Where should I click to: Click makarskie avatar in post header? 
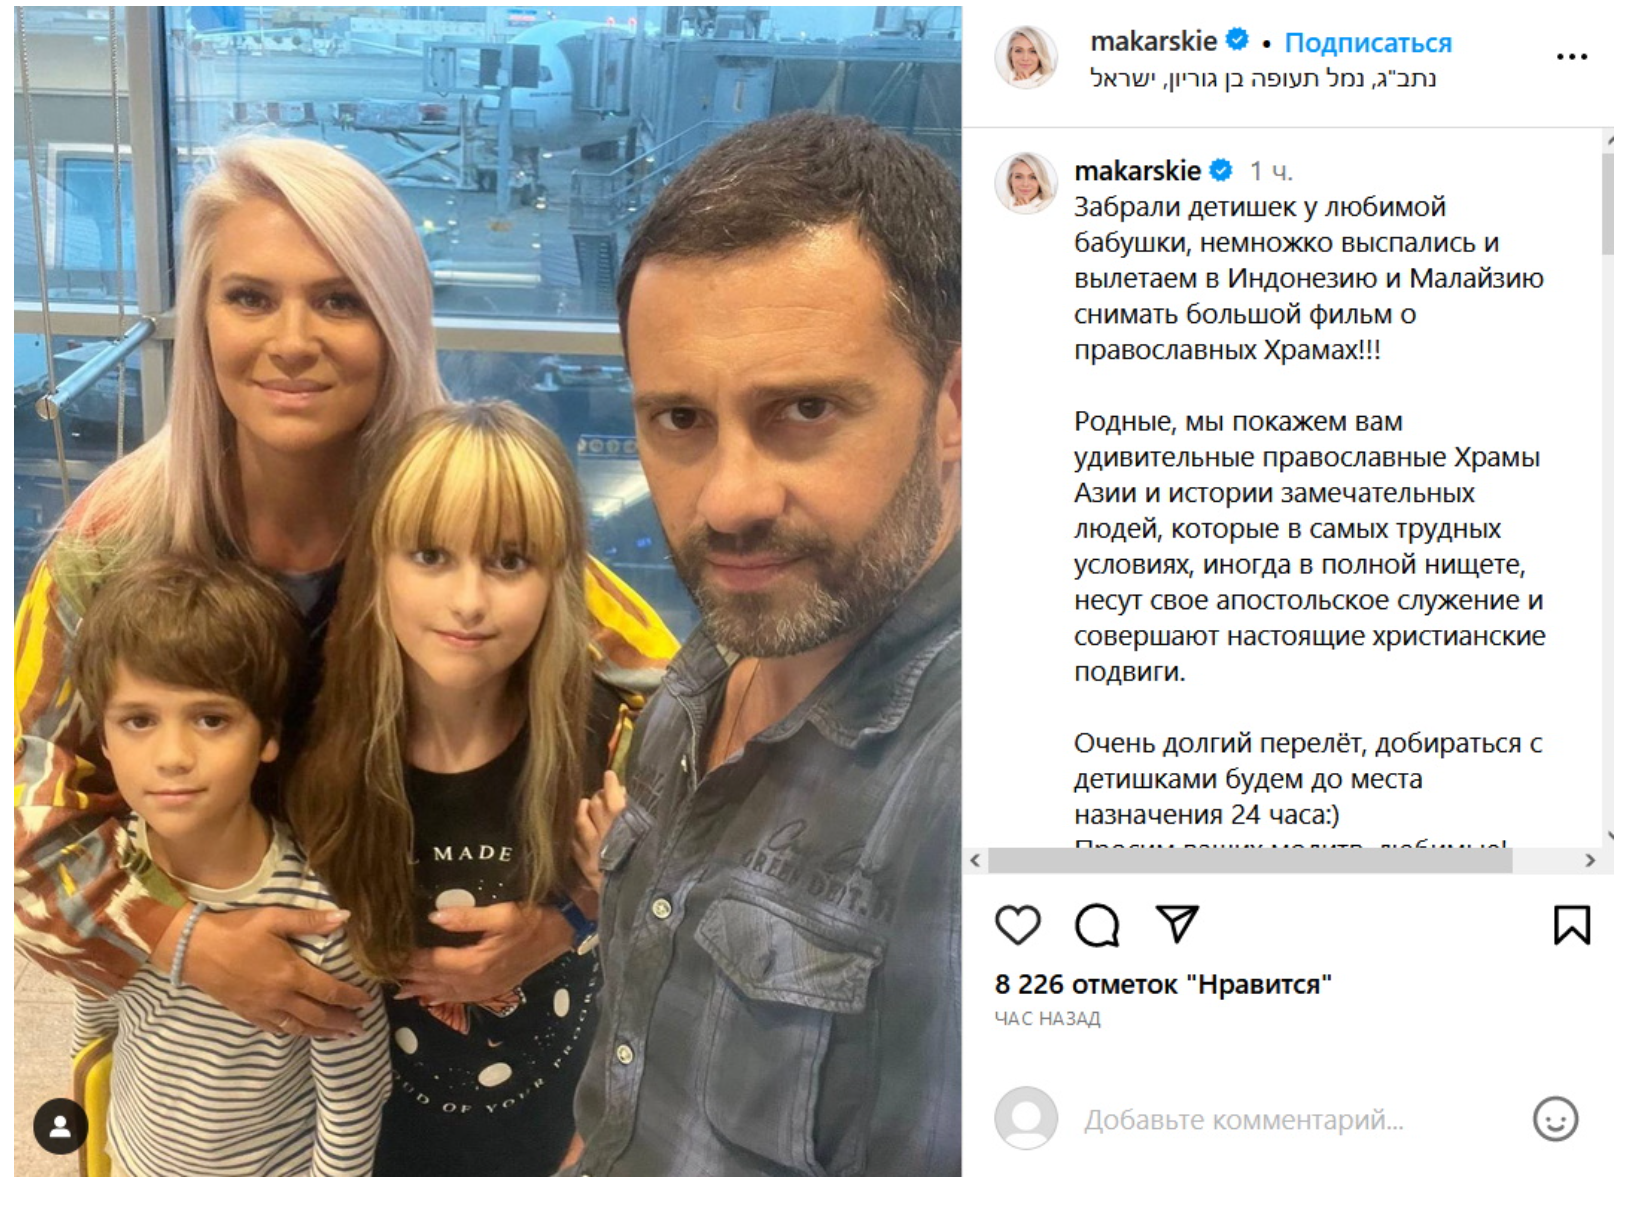coord(1025,57)
